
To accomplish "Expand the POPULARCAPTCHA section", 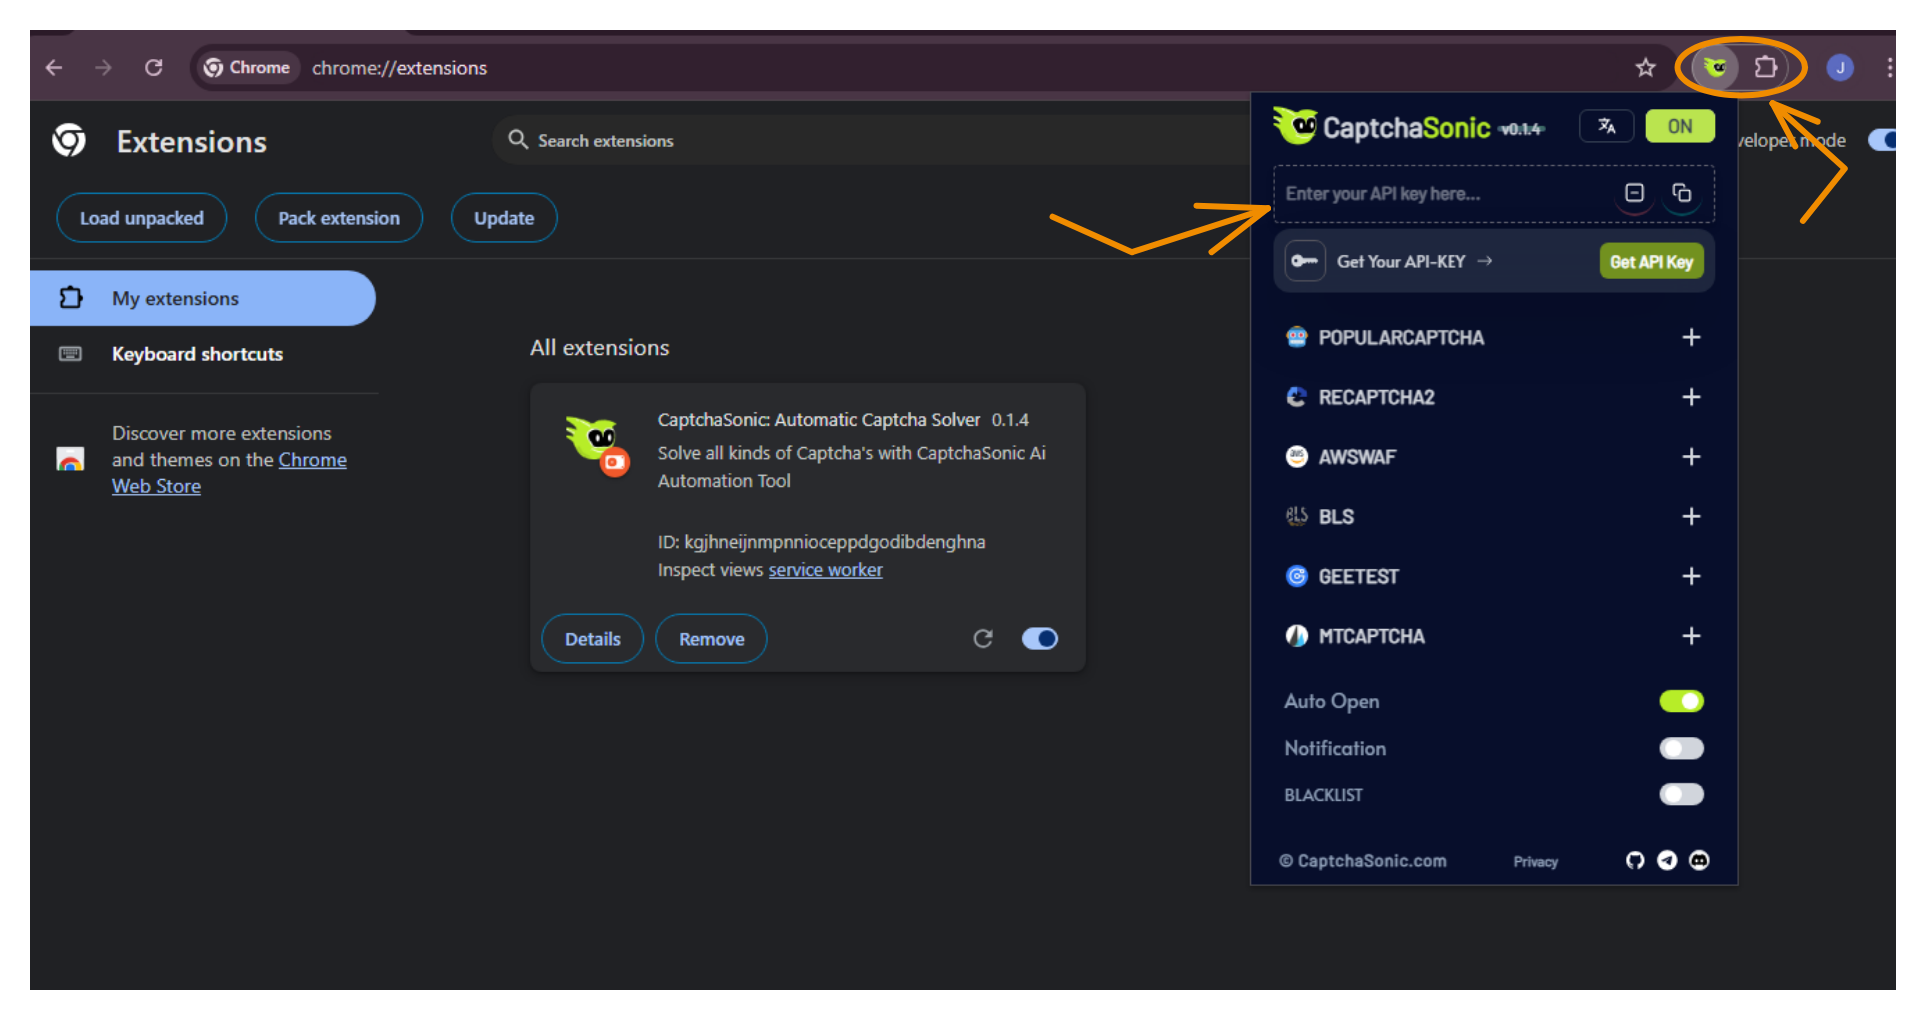I will coord(1691,338).
